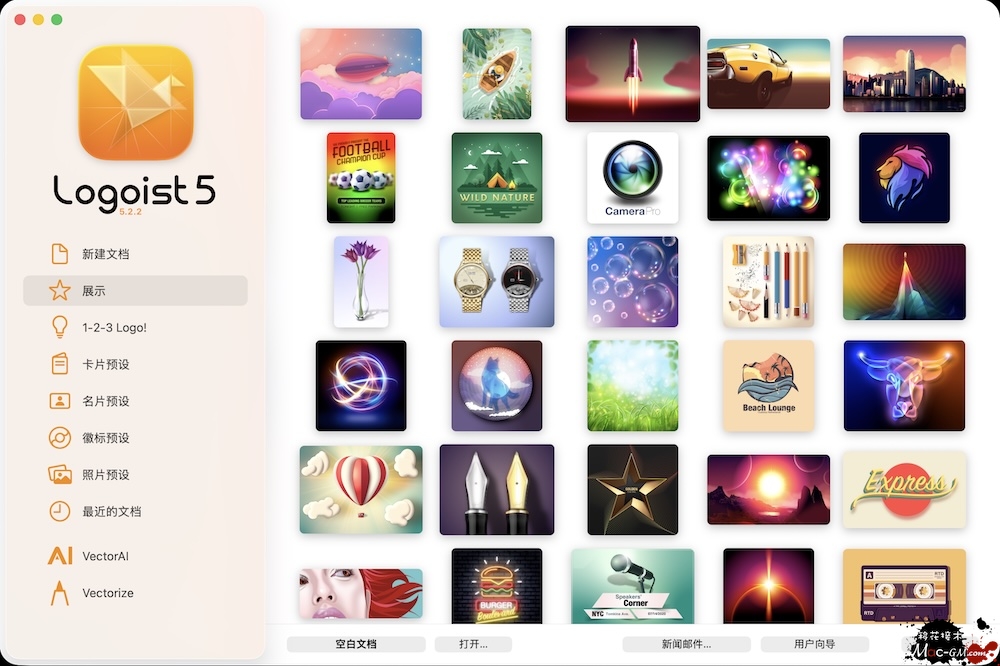Select the Football Champion Cup poster thumbnail
The image size is (1000, 666).
[x=361, y=177]
